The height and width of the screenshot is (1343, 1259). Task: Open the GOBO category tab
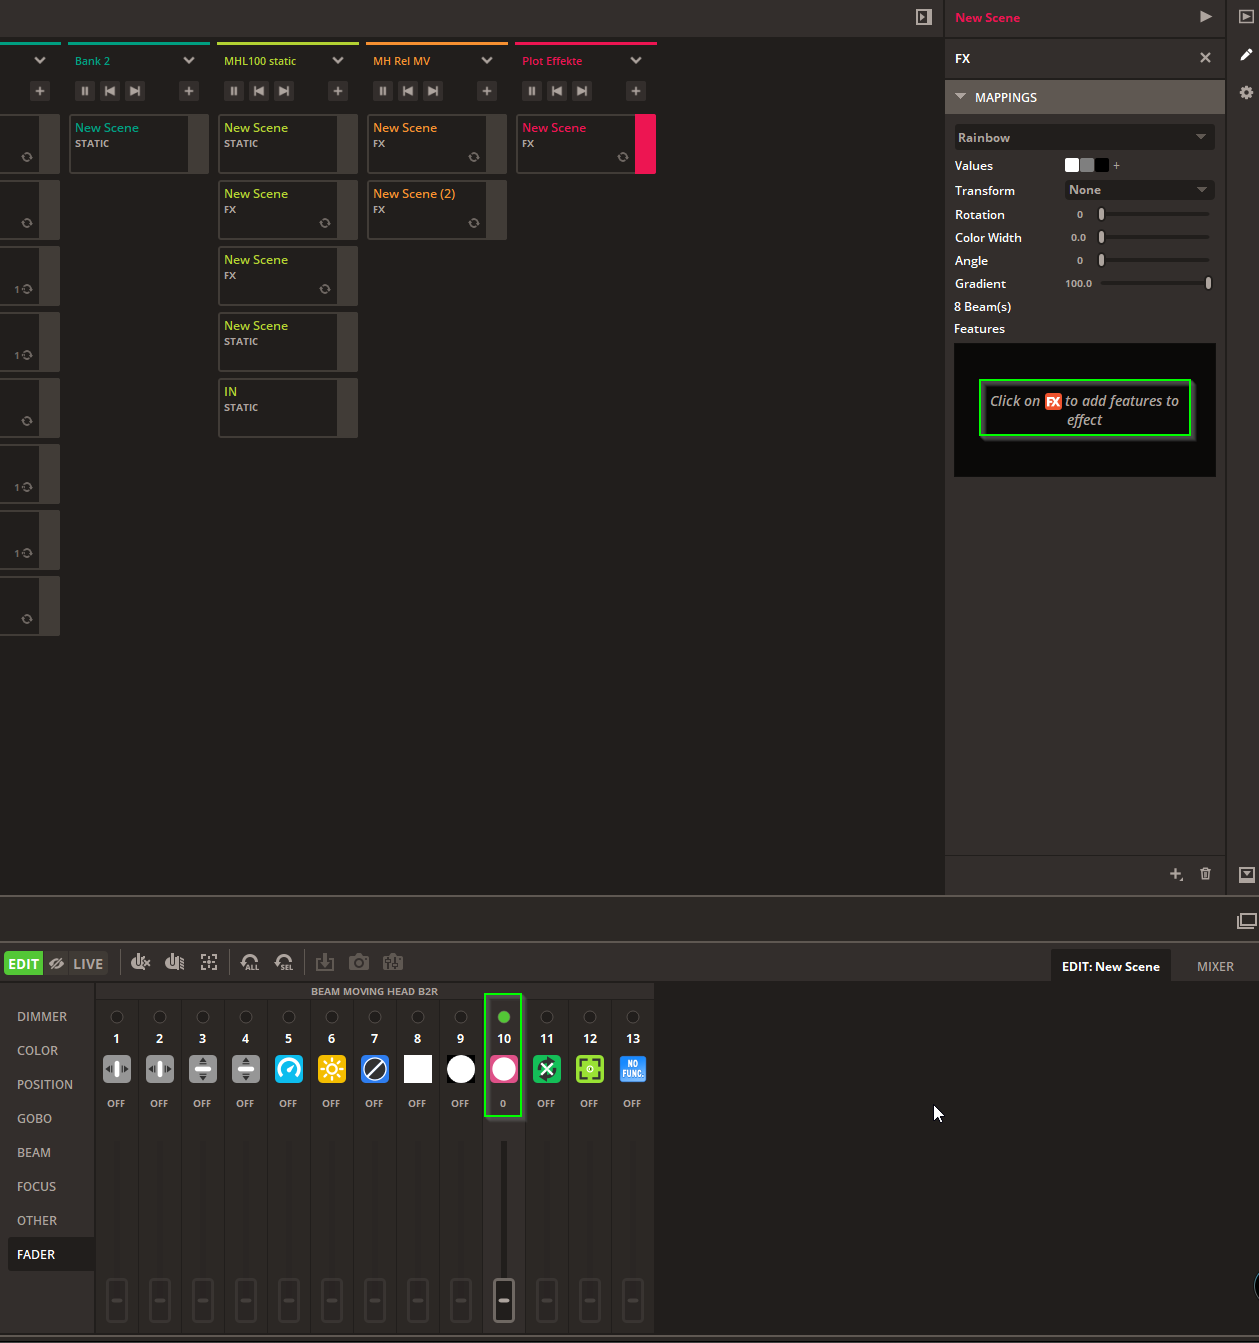pos(35,1118)
